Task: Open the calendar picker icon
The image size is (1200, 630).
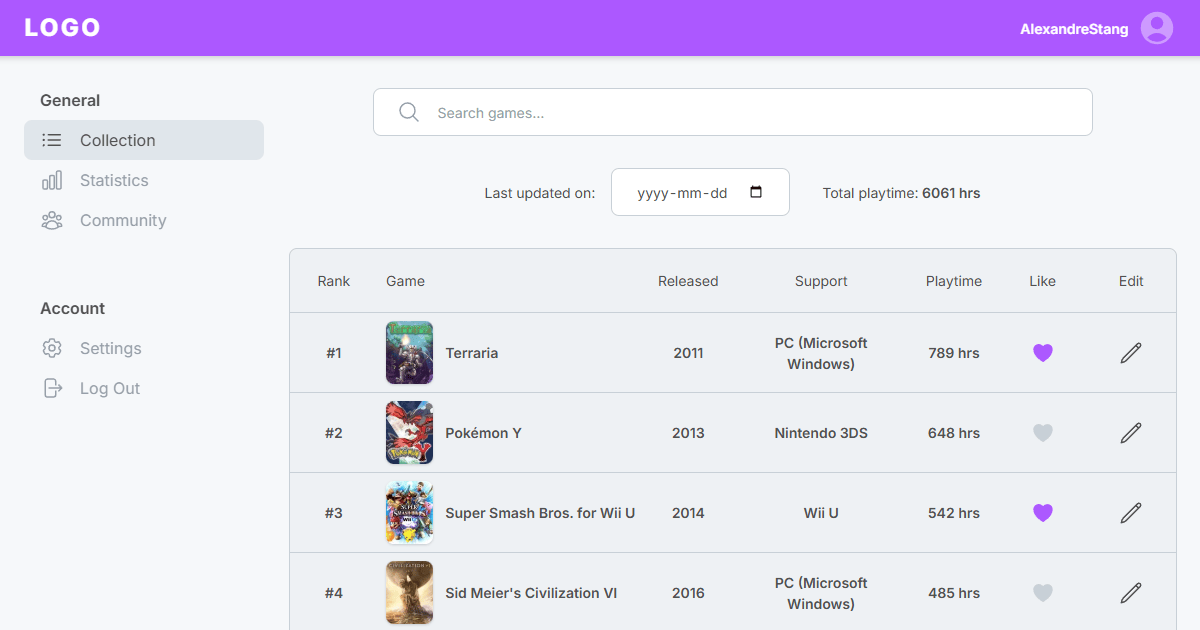Action: (756, 192)
